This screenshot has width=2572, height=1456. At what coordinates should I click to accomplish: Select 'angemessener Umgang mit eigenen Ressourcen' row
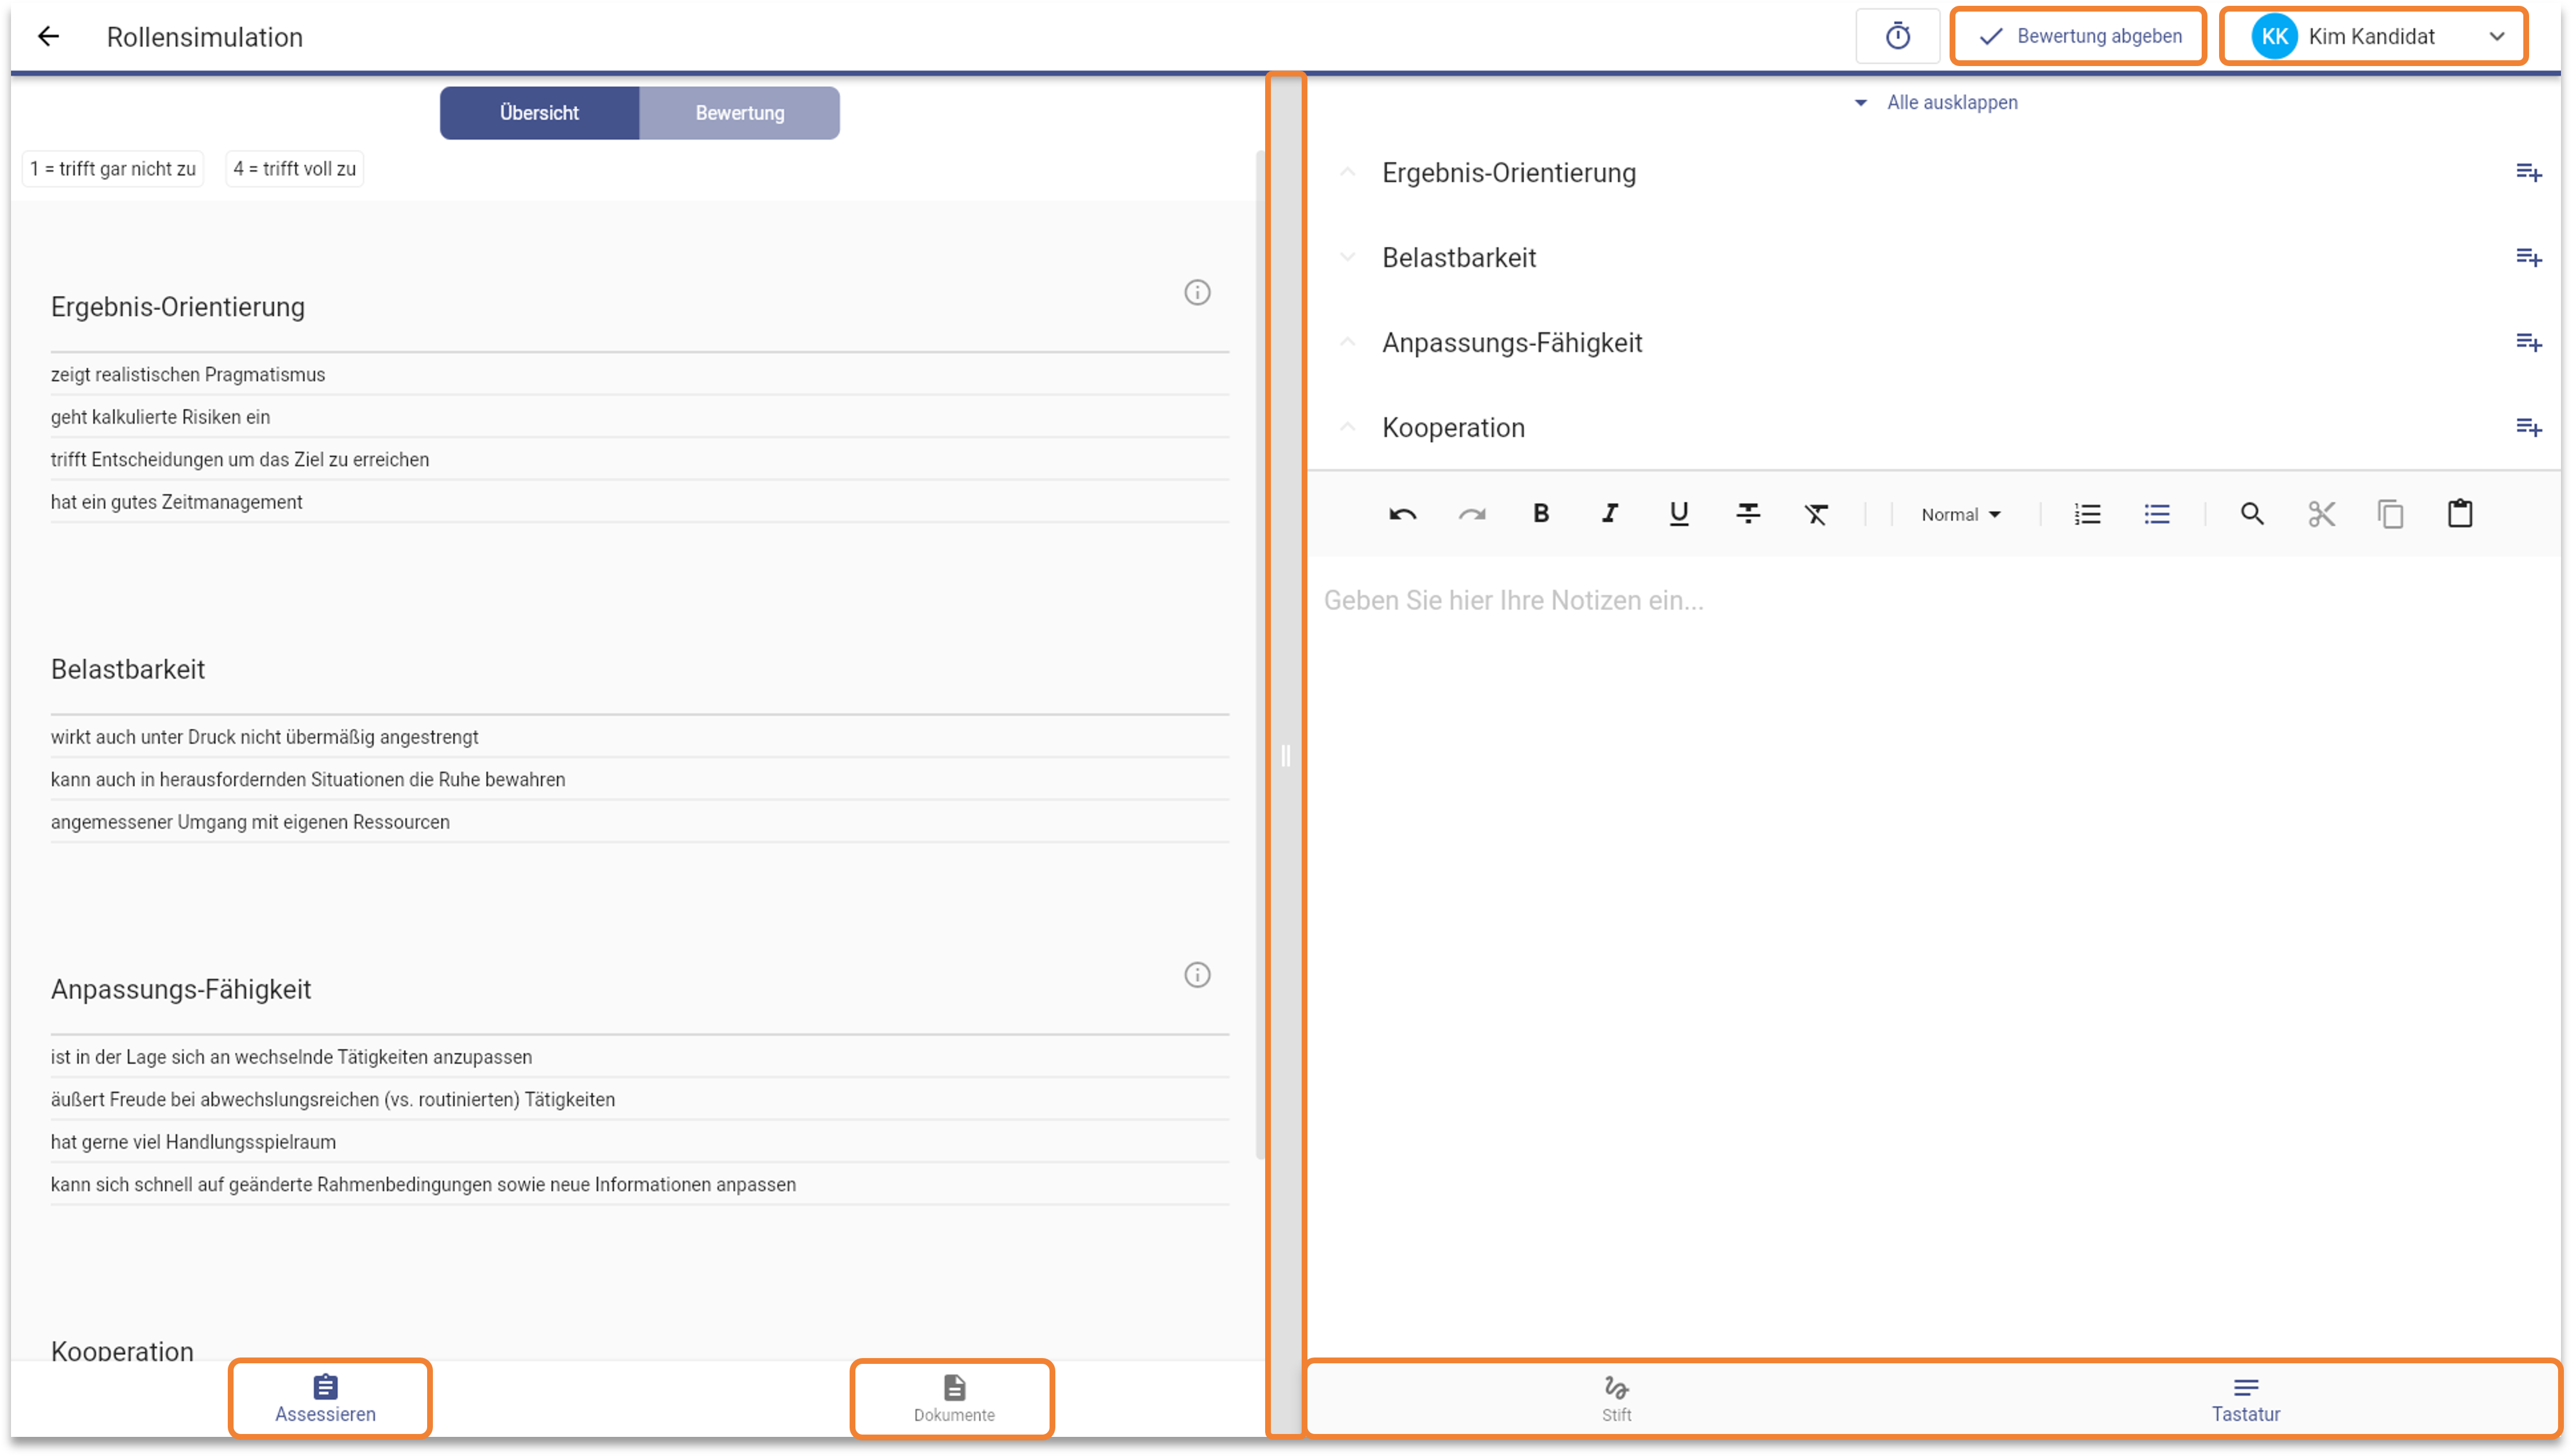tap(639, 822)
